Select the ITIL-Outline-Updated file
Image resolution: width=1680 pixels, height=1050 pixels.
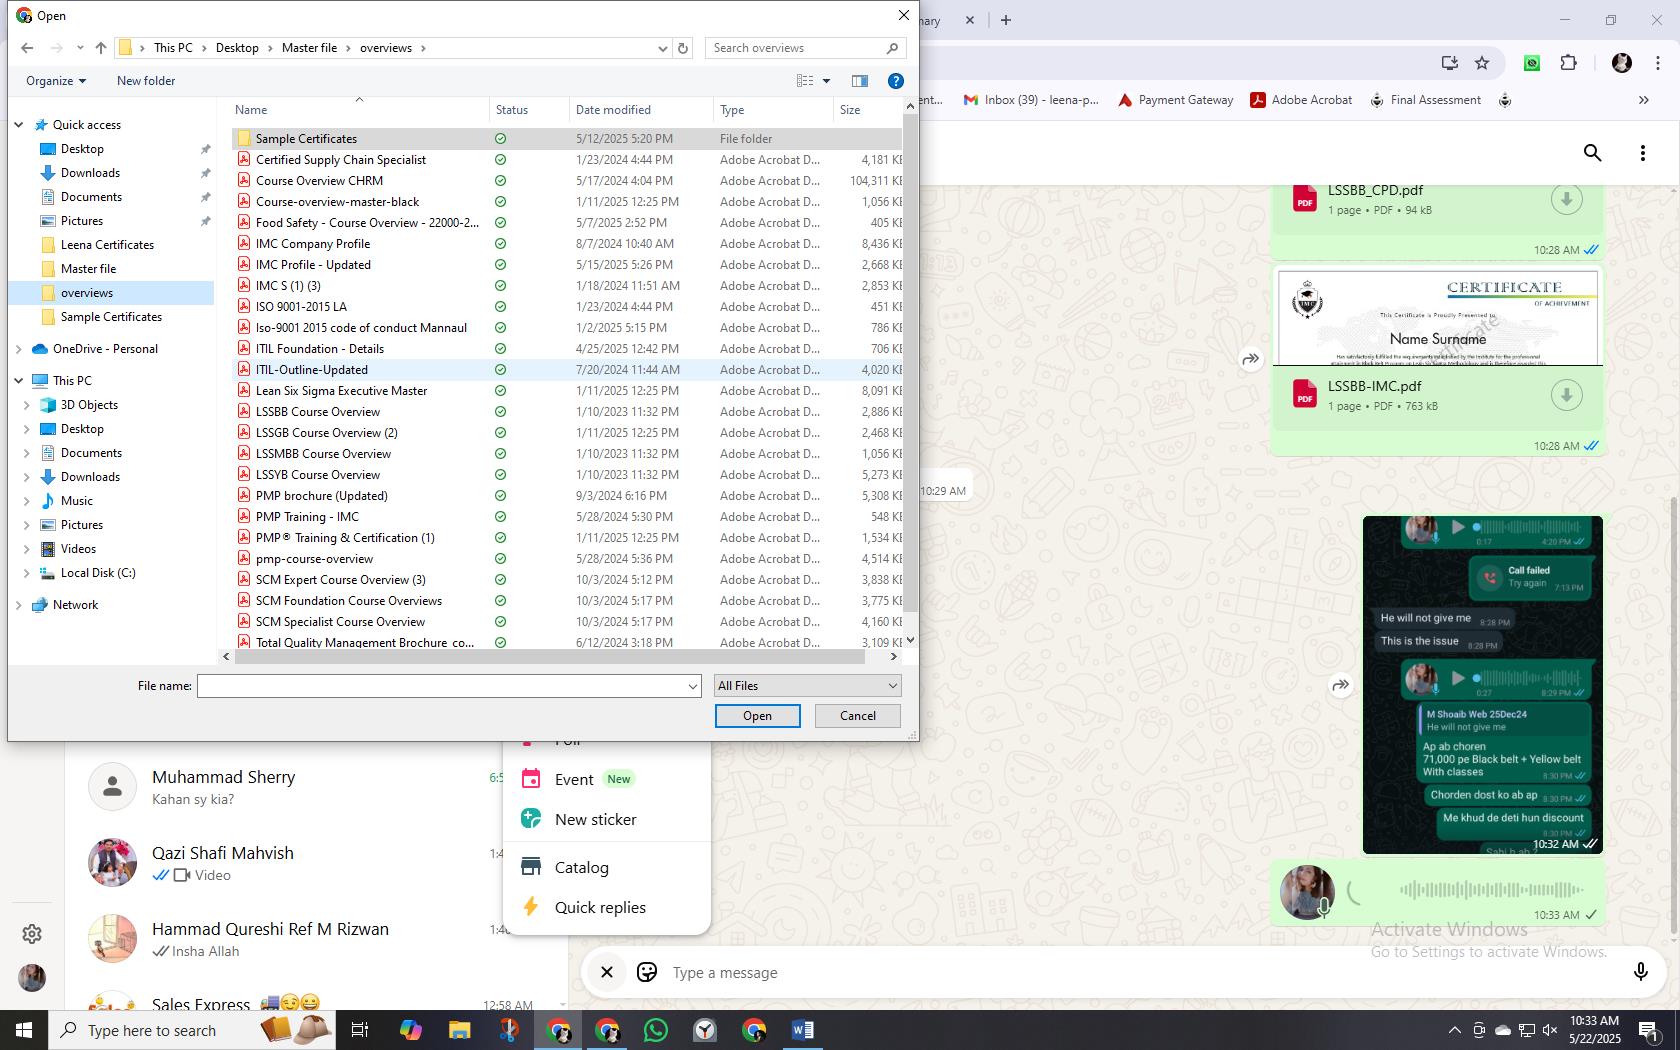tap(566, 370)
